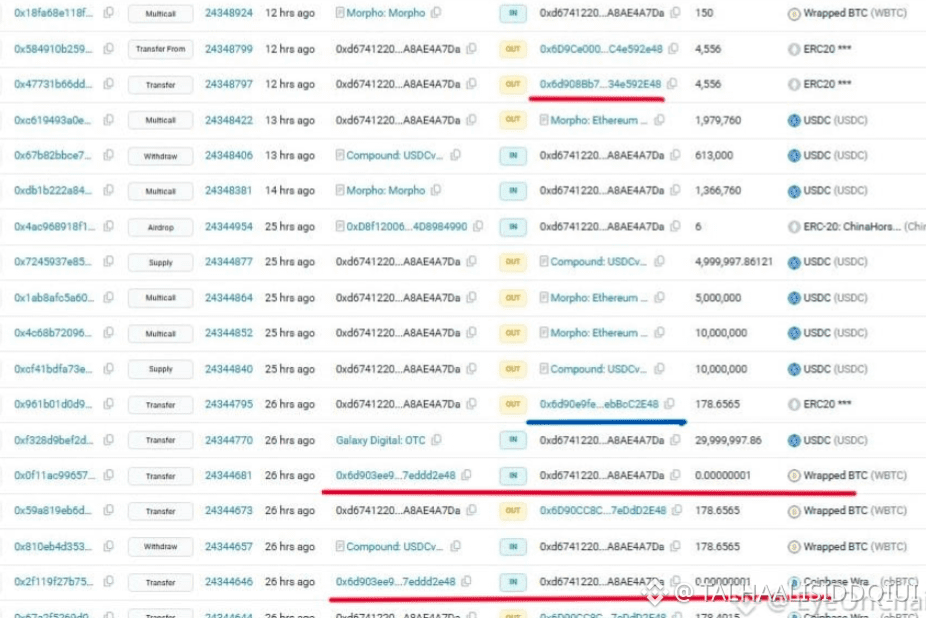Select amount 1,366,760

[x=718, y=190]
